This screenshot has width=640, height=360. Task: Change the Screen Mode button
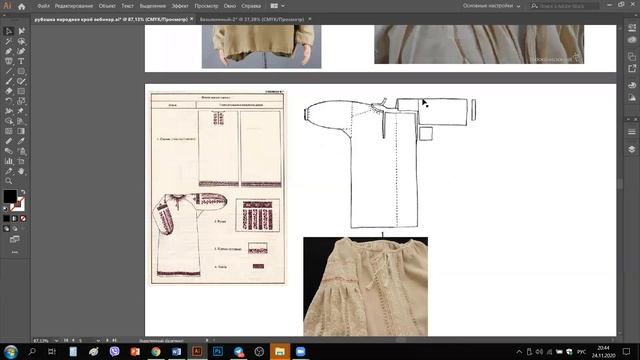(x=15, y=239)
